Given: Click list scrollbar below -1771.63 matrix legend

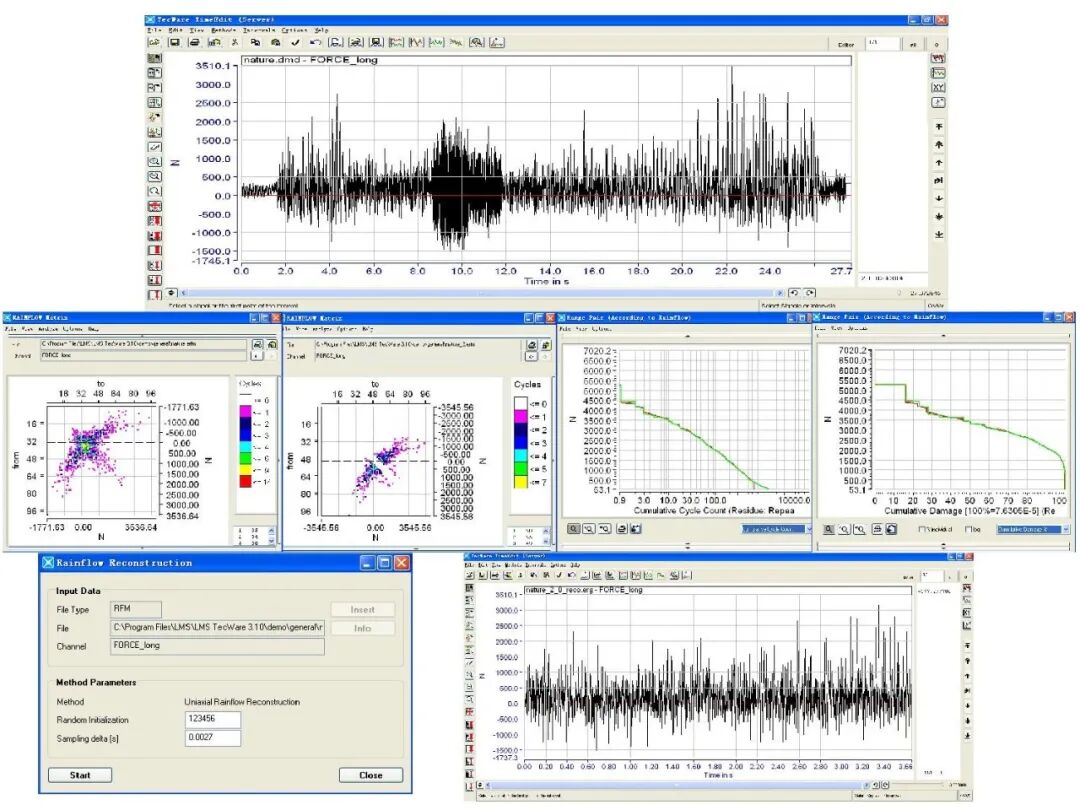Looking at the screenshot, I should (x=271, y=536).
